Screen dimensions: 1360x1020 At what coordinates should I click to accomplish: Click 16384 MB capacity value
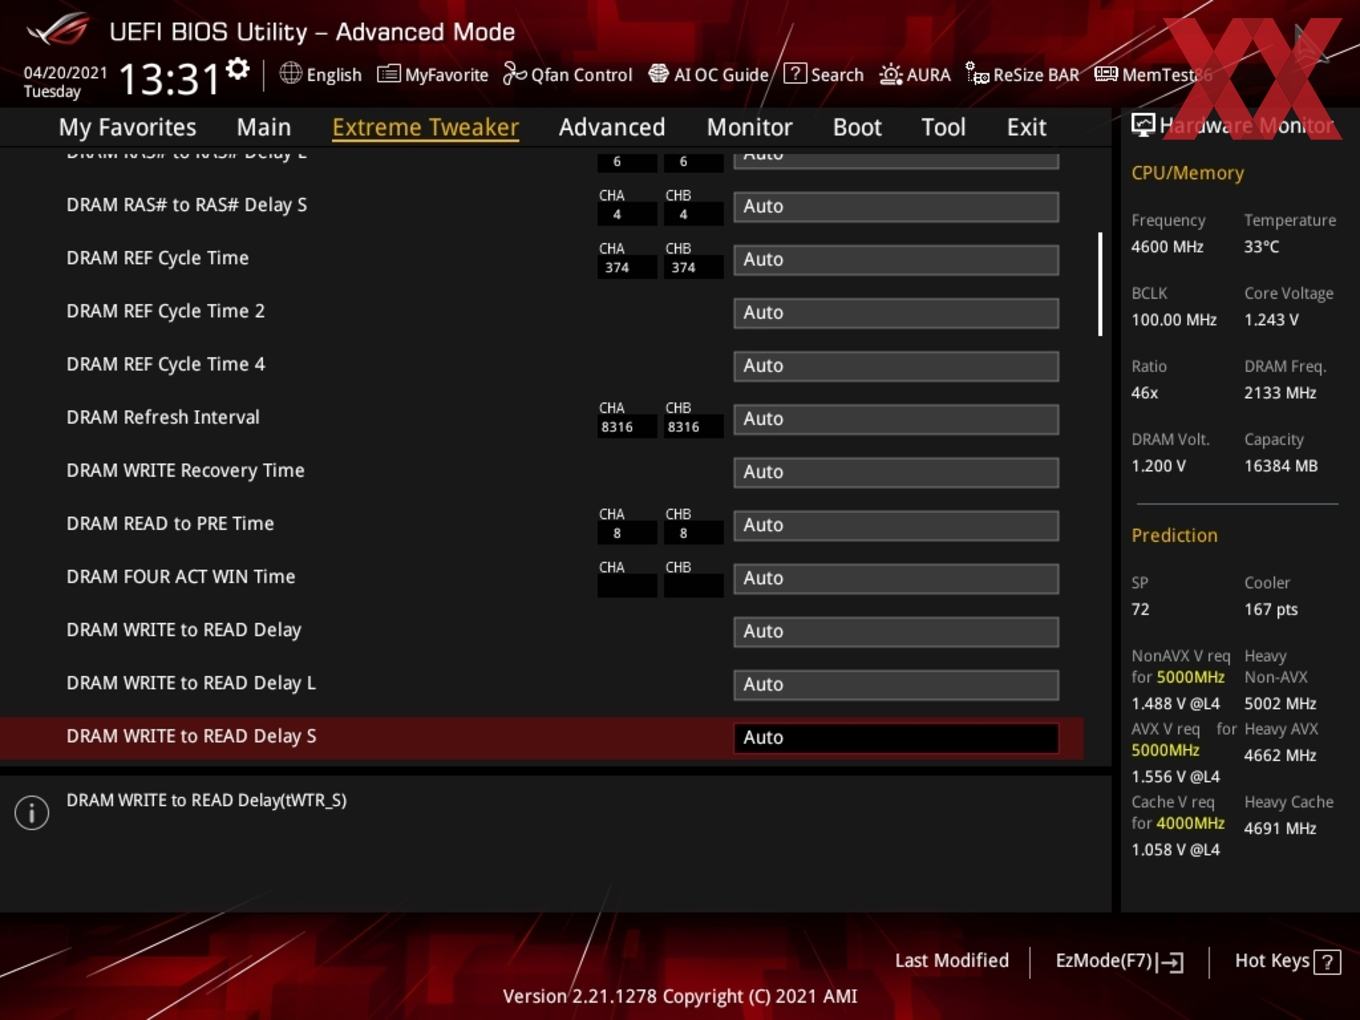click(x=1281, y=466)
